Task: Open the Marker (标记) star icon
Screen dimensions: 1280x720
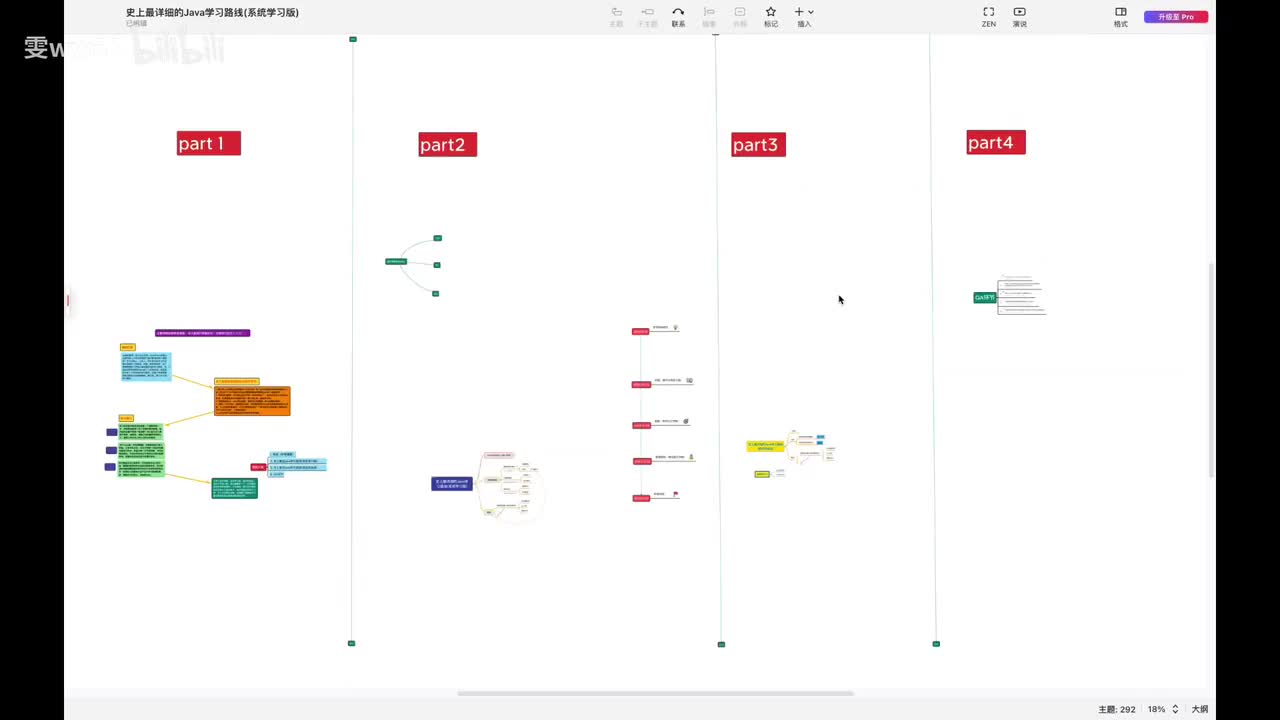Action: click(771, 12)
